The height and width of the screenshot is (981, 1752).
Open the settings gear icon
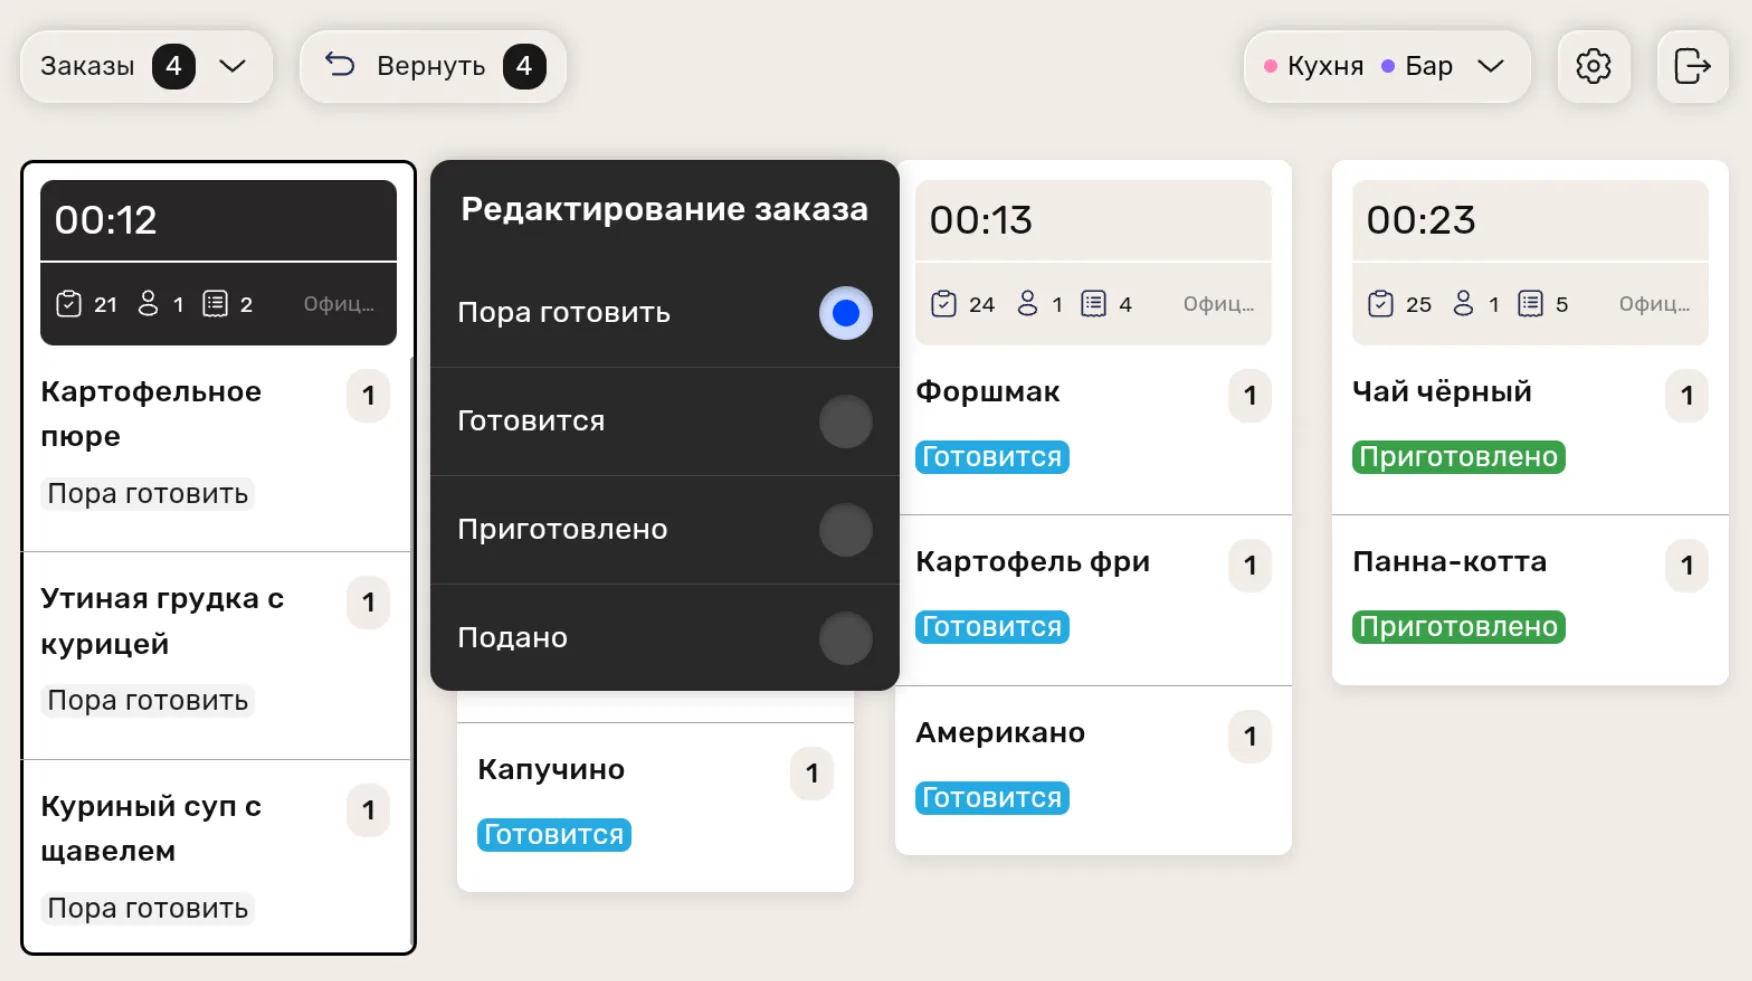(x=1593, y=66)
